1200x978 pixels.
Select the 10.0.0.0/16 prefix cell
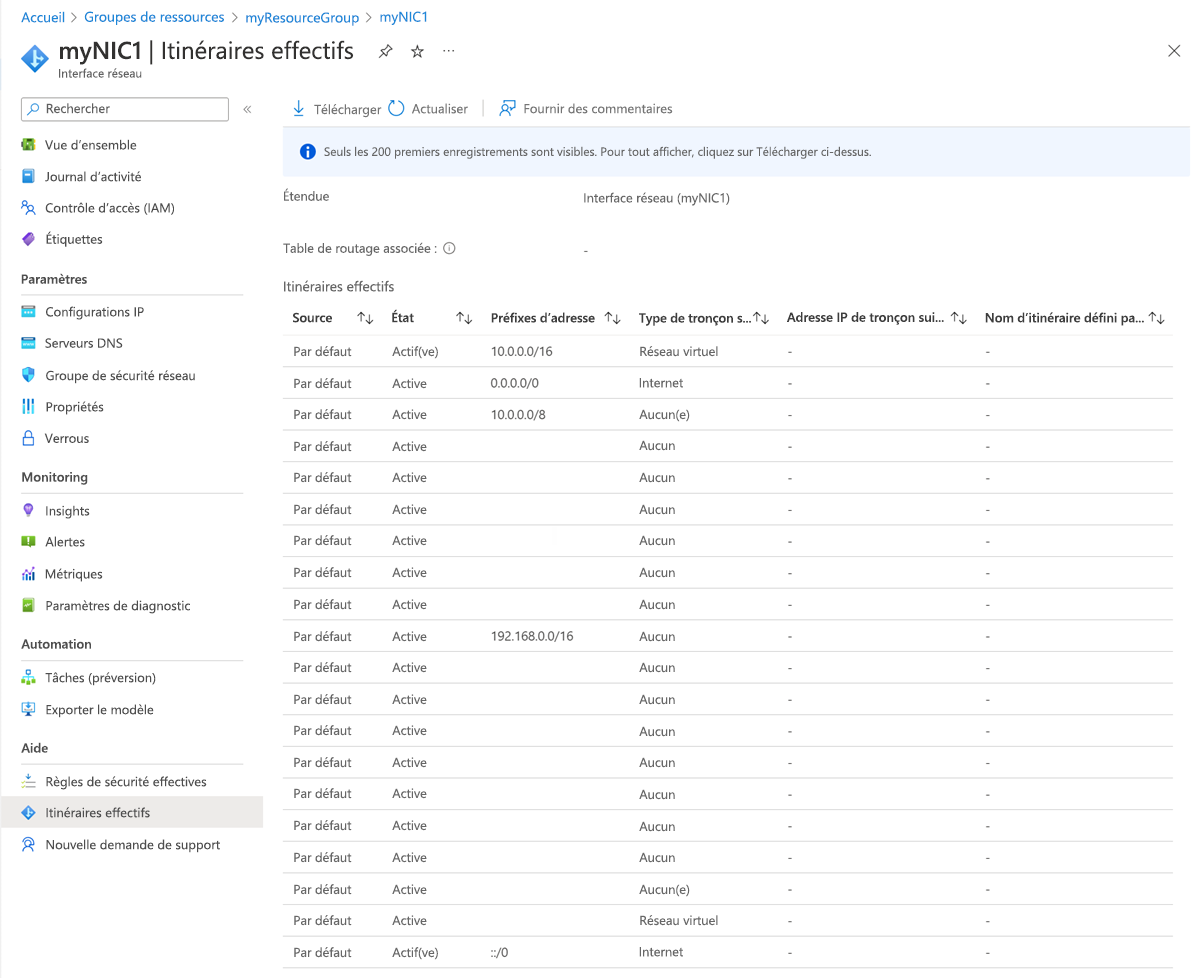point(522,352)
